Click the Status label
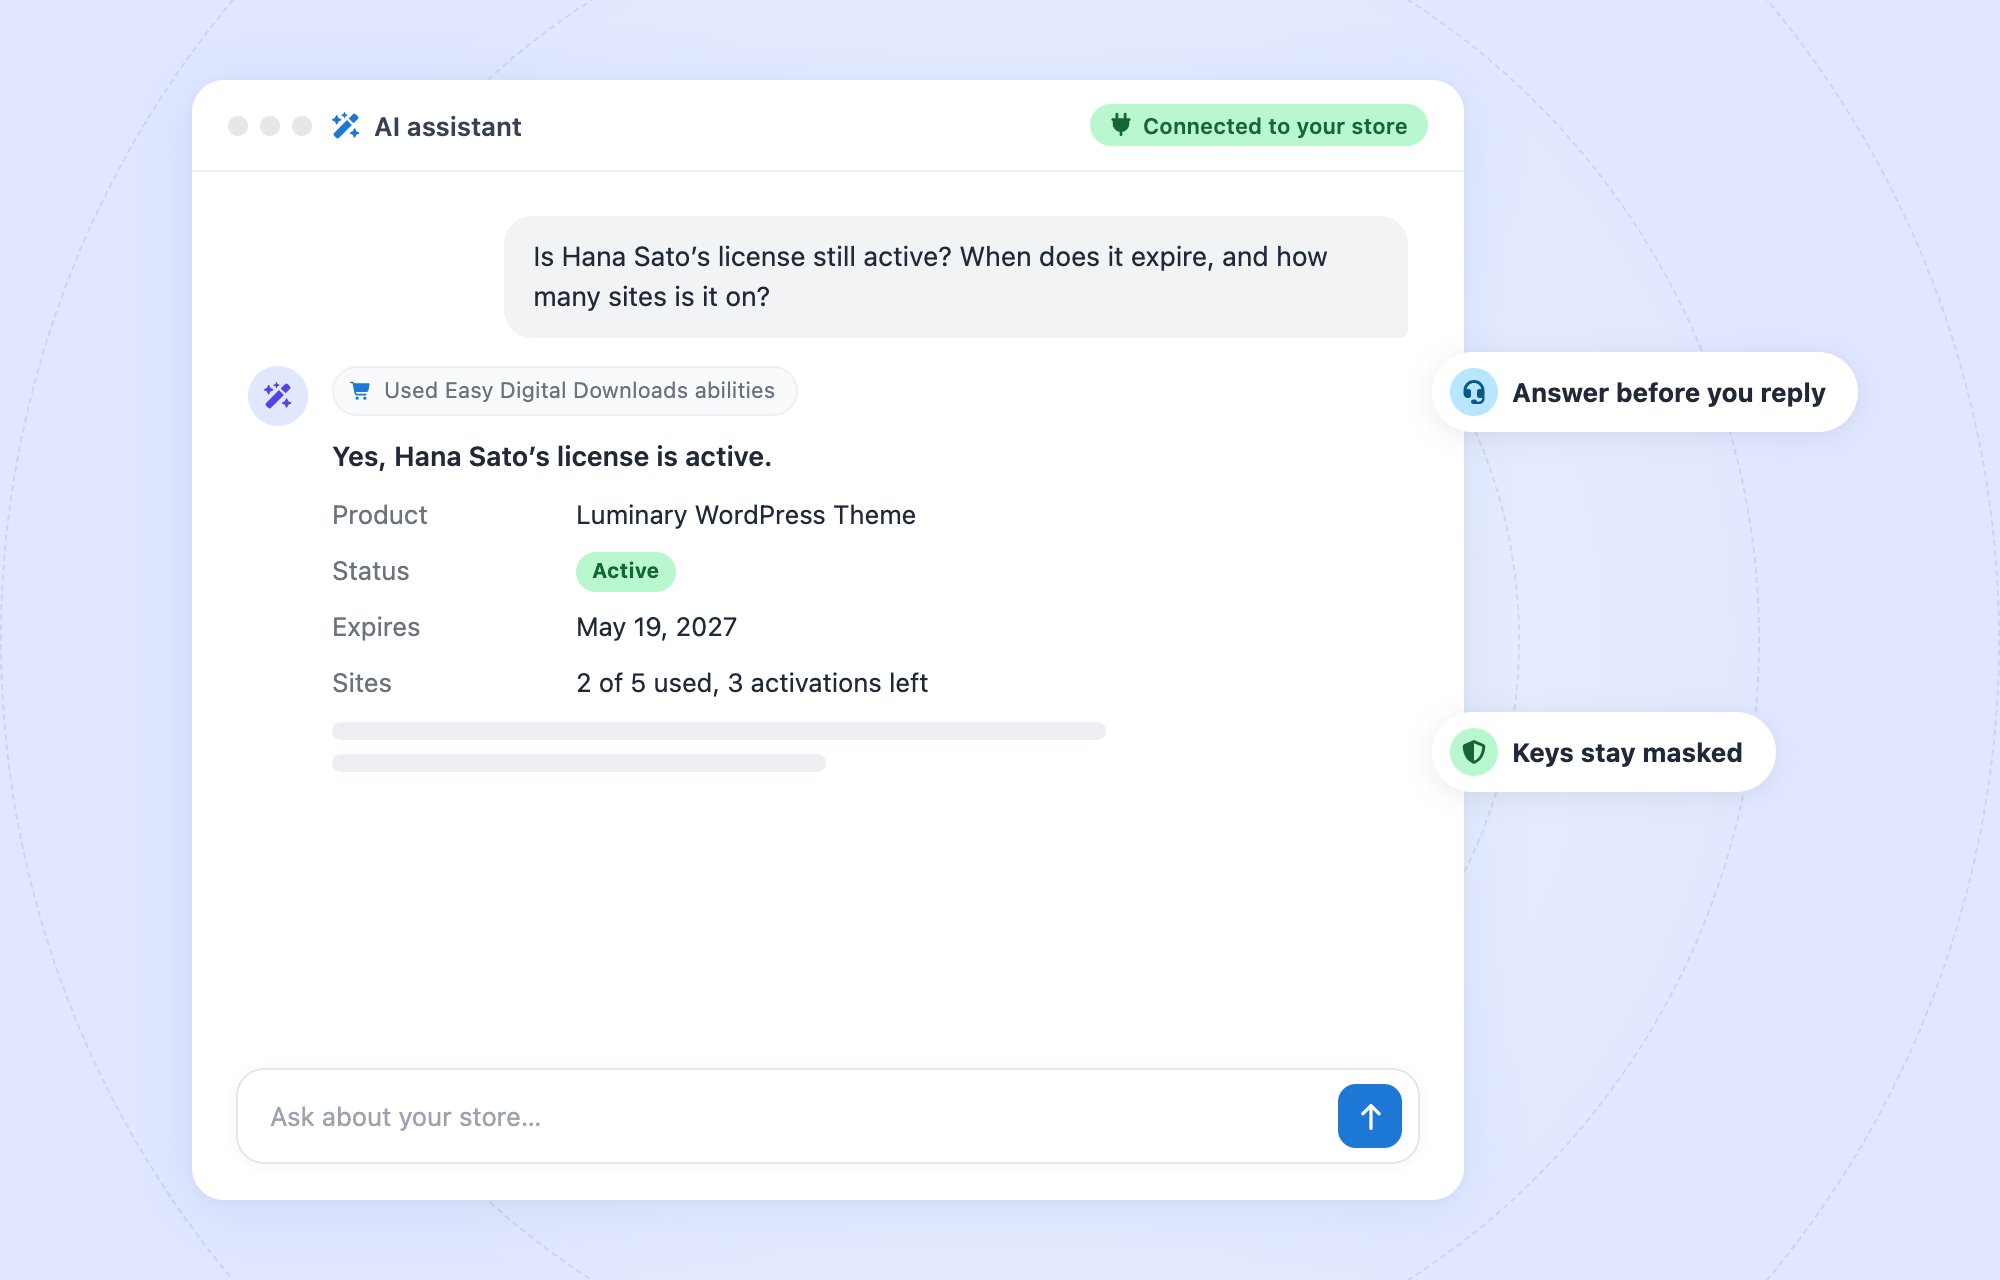 (x=370, y=571)
